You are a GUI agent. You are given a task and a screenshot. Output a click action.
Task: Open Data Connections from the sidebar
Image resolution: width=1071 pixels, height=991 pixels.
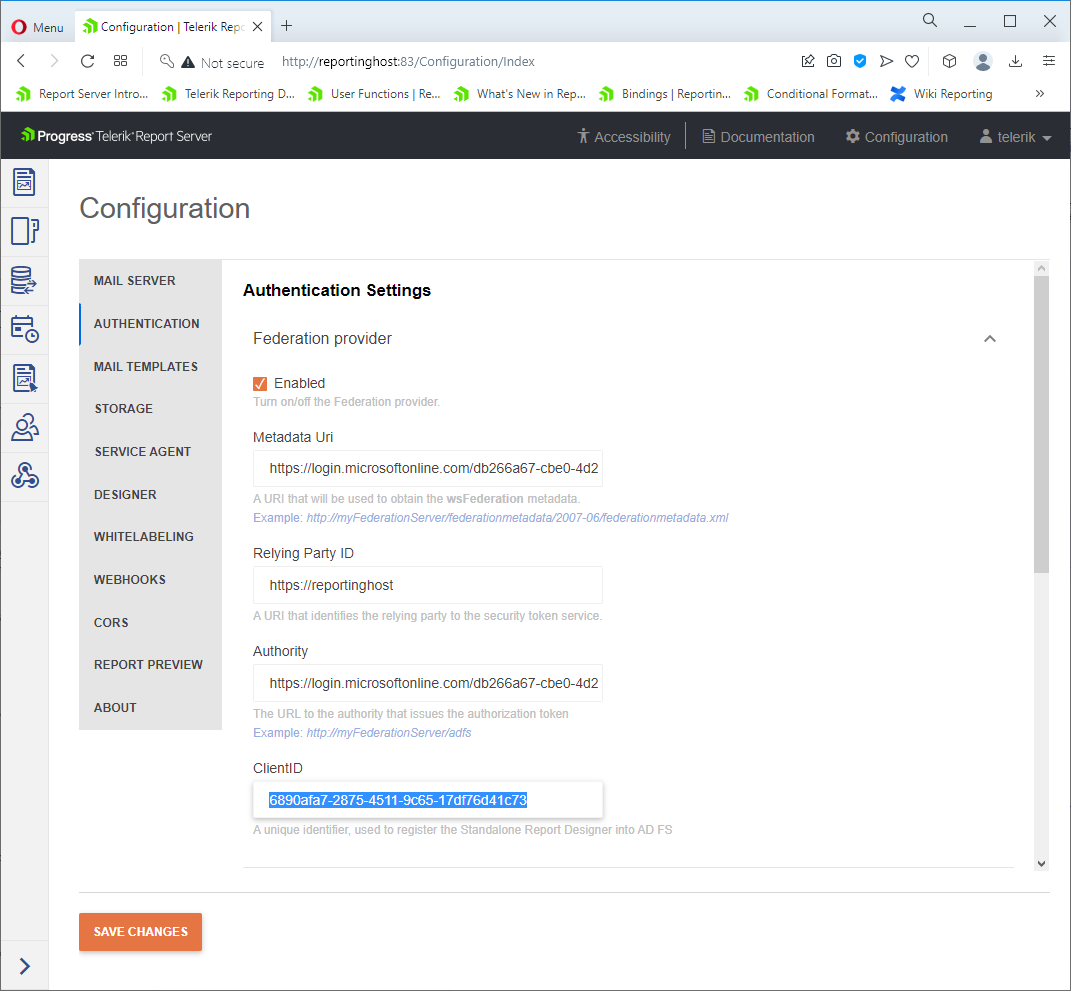[25, 280]
